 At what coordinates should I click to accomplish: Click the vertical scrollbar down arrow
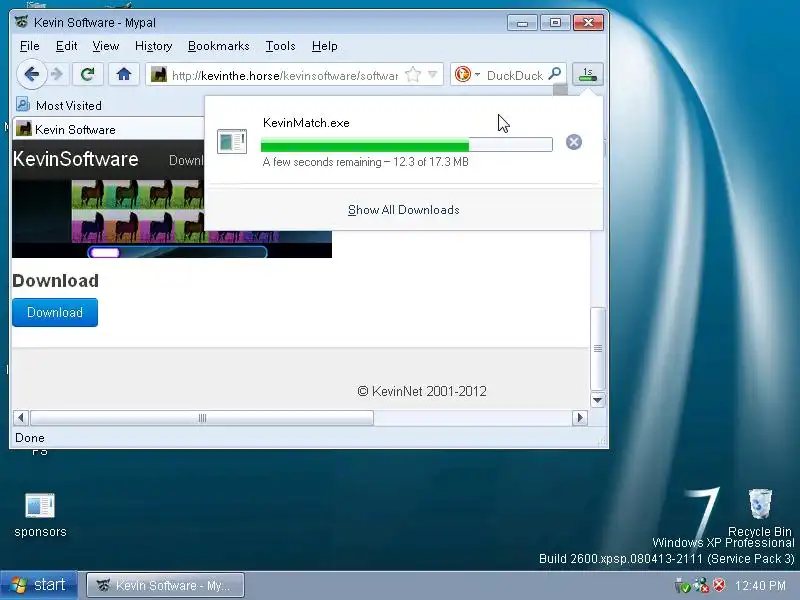pyautogui.click(x=597, y=399)
